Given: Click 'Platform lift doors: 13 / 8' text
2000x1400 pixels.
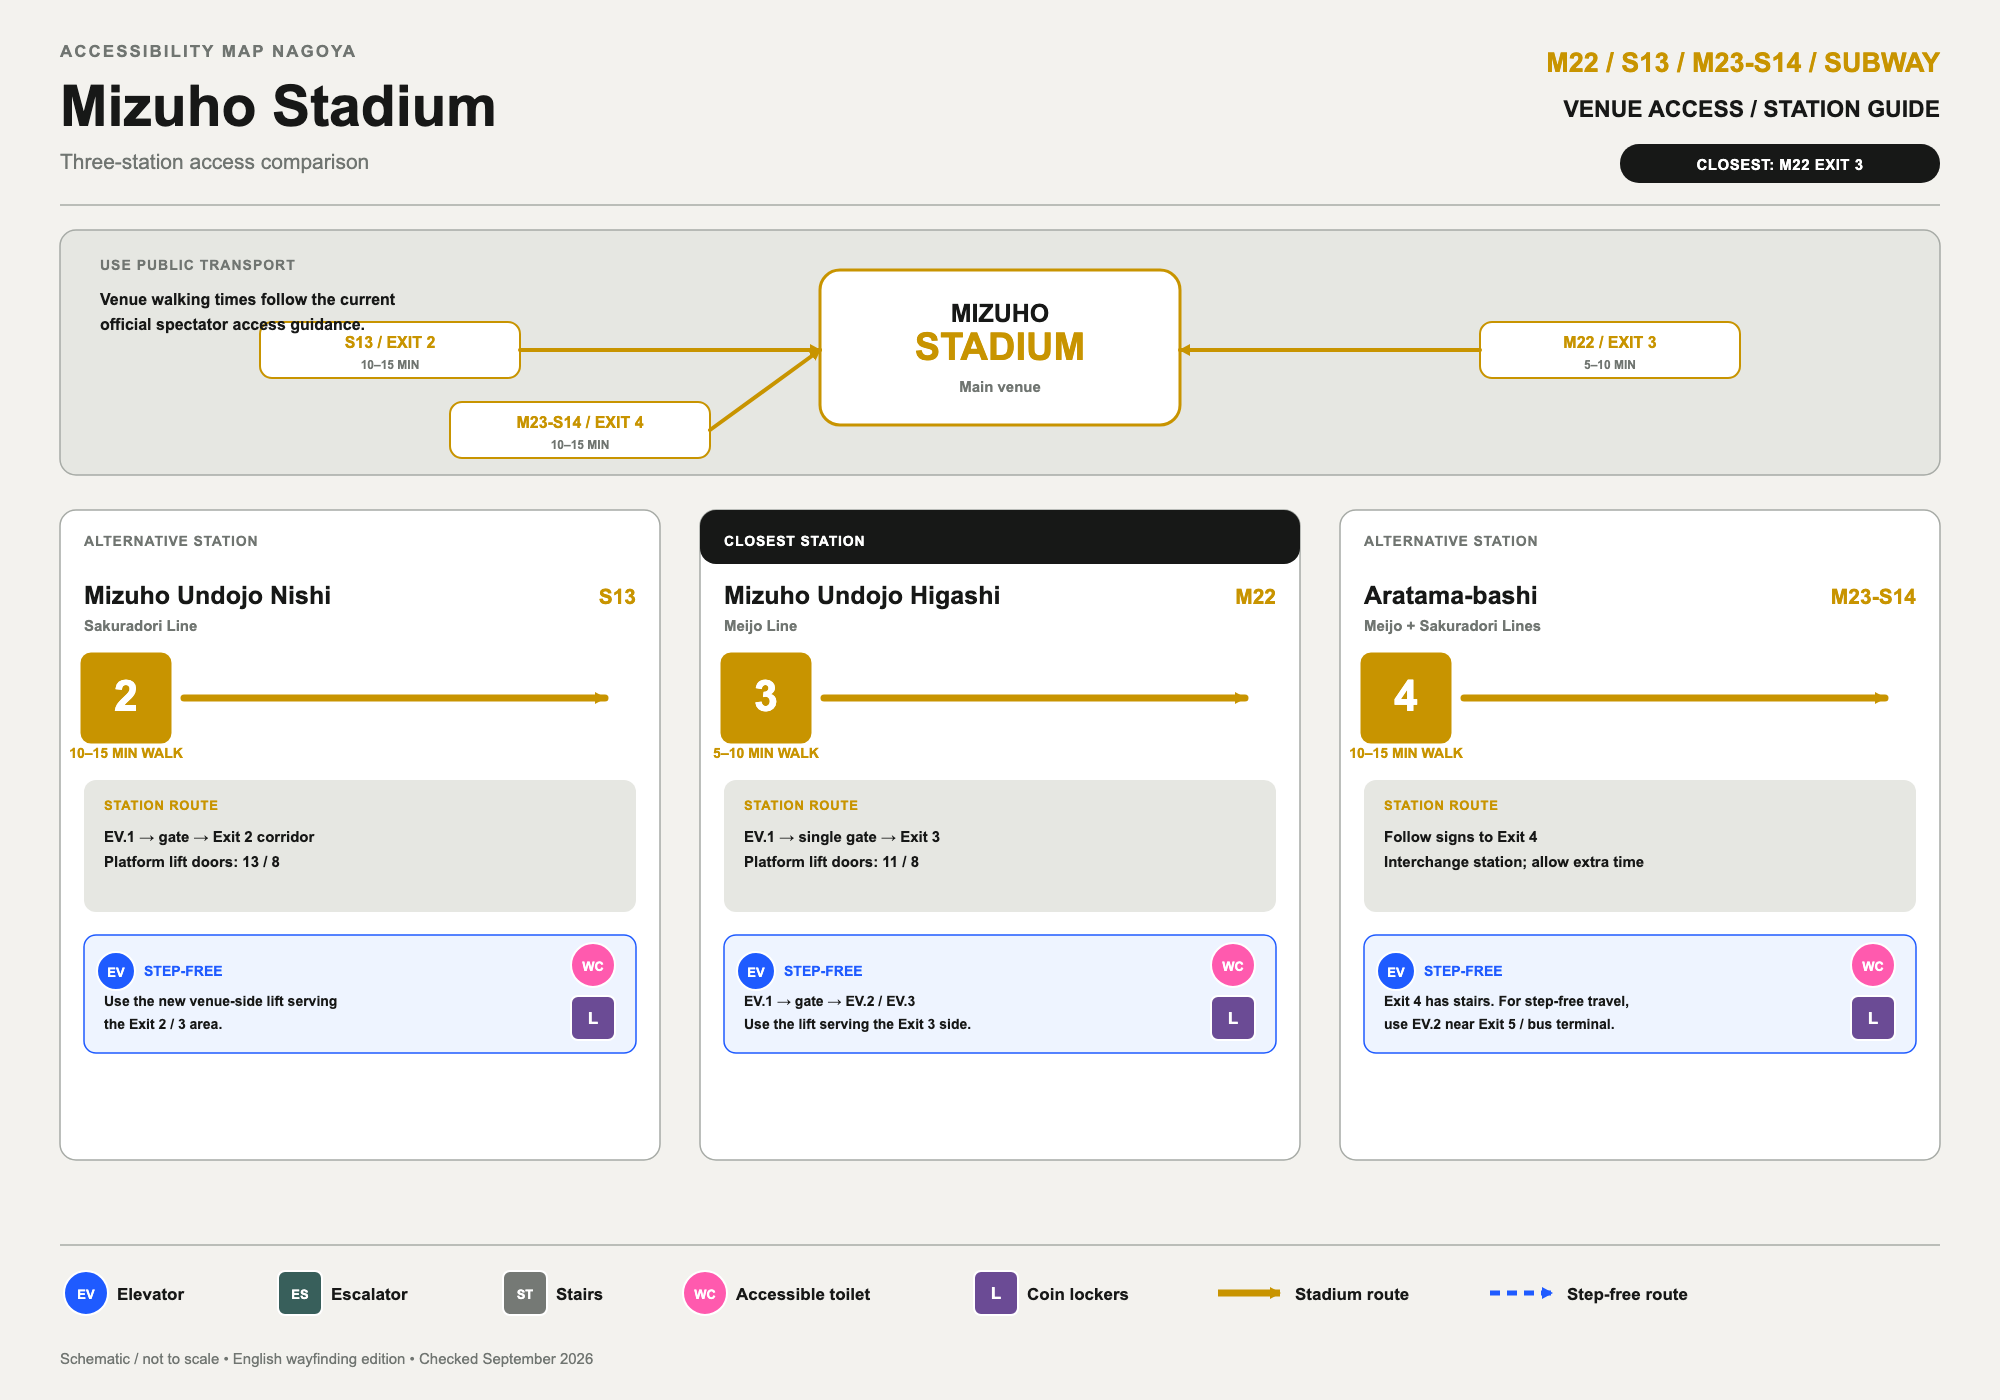Looking at the screenshot, I should click(192, 862).
